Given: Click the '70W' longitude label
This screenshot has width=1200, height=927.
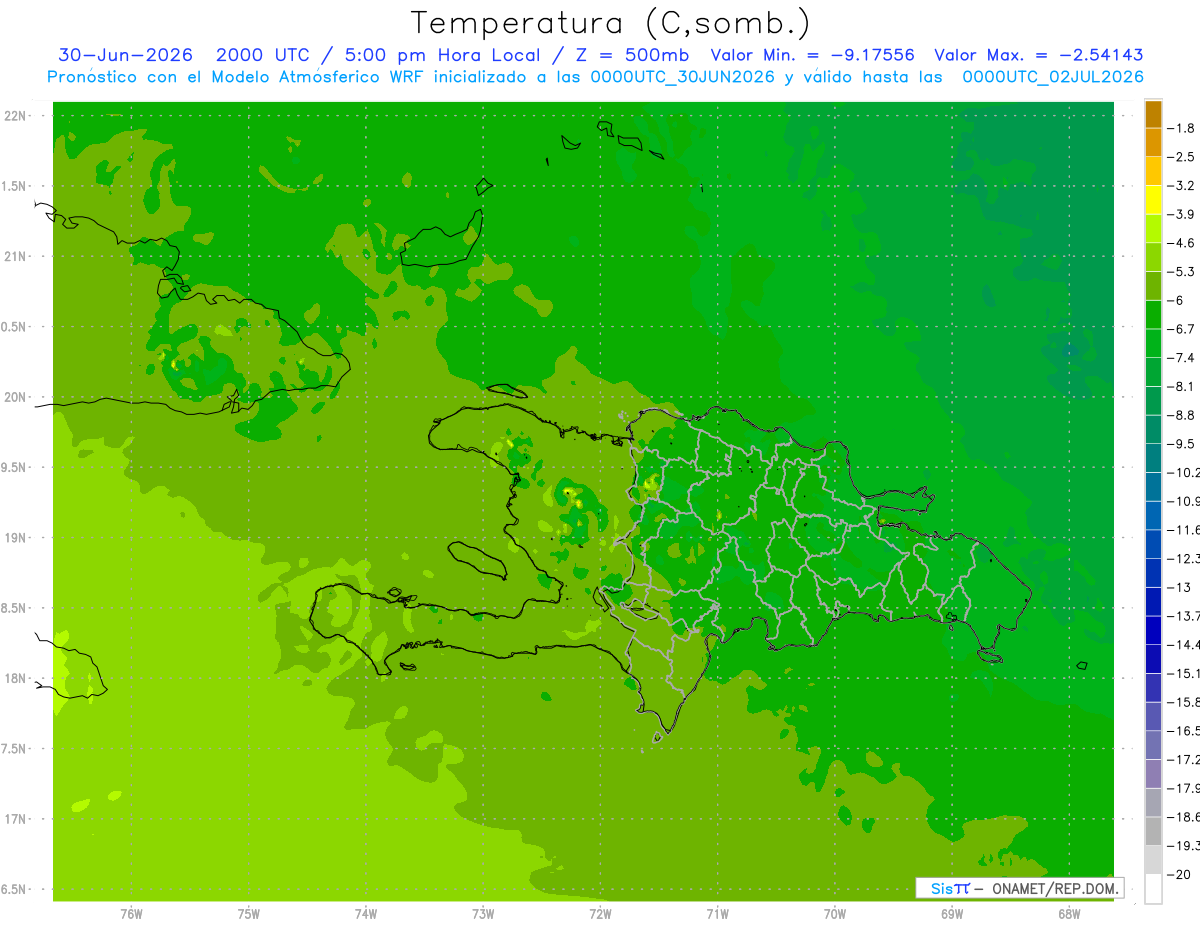Looking at the screenshot, I should pyautogui.click(x=835, y=913).
